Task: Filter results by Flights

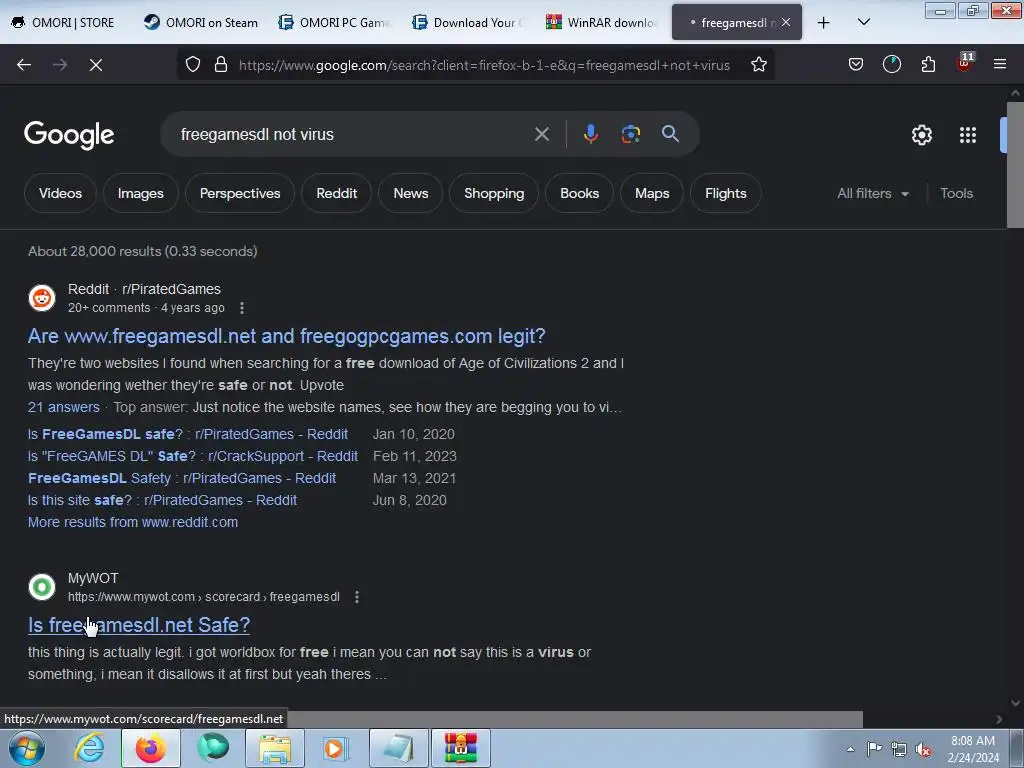Action: tap(726, 193)
